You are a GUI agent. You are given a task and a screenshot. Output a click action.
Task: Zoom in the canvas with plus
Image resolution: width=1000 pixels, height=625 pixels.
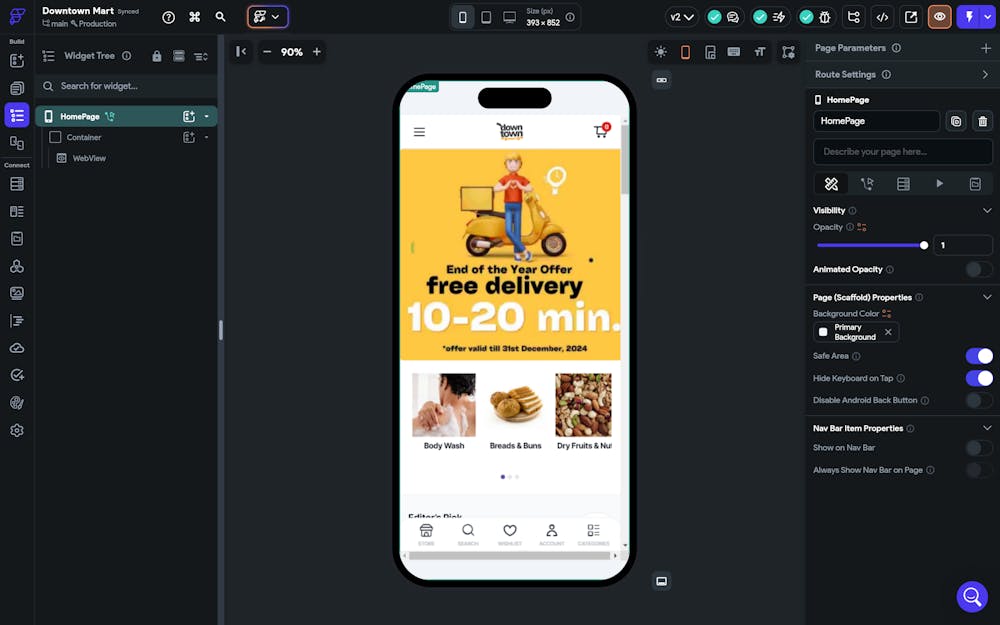click(316, 52)
